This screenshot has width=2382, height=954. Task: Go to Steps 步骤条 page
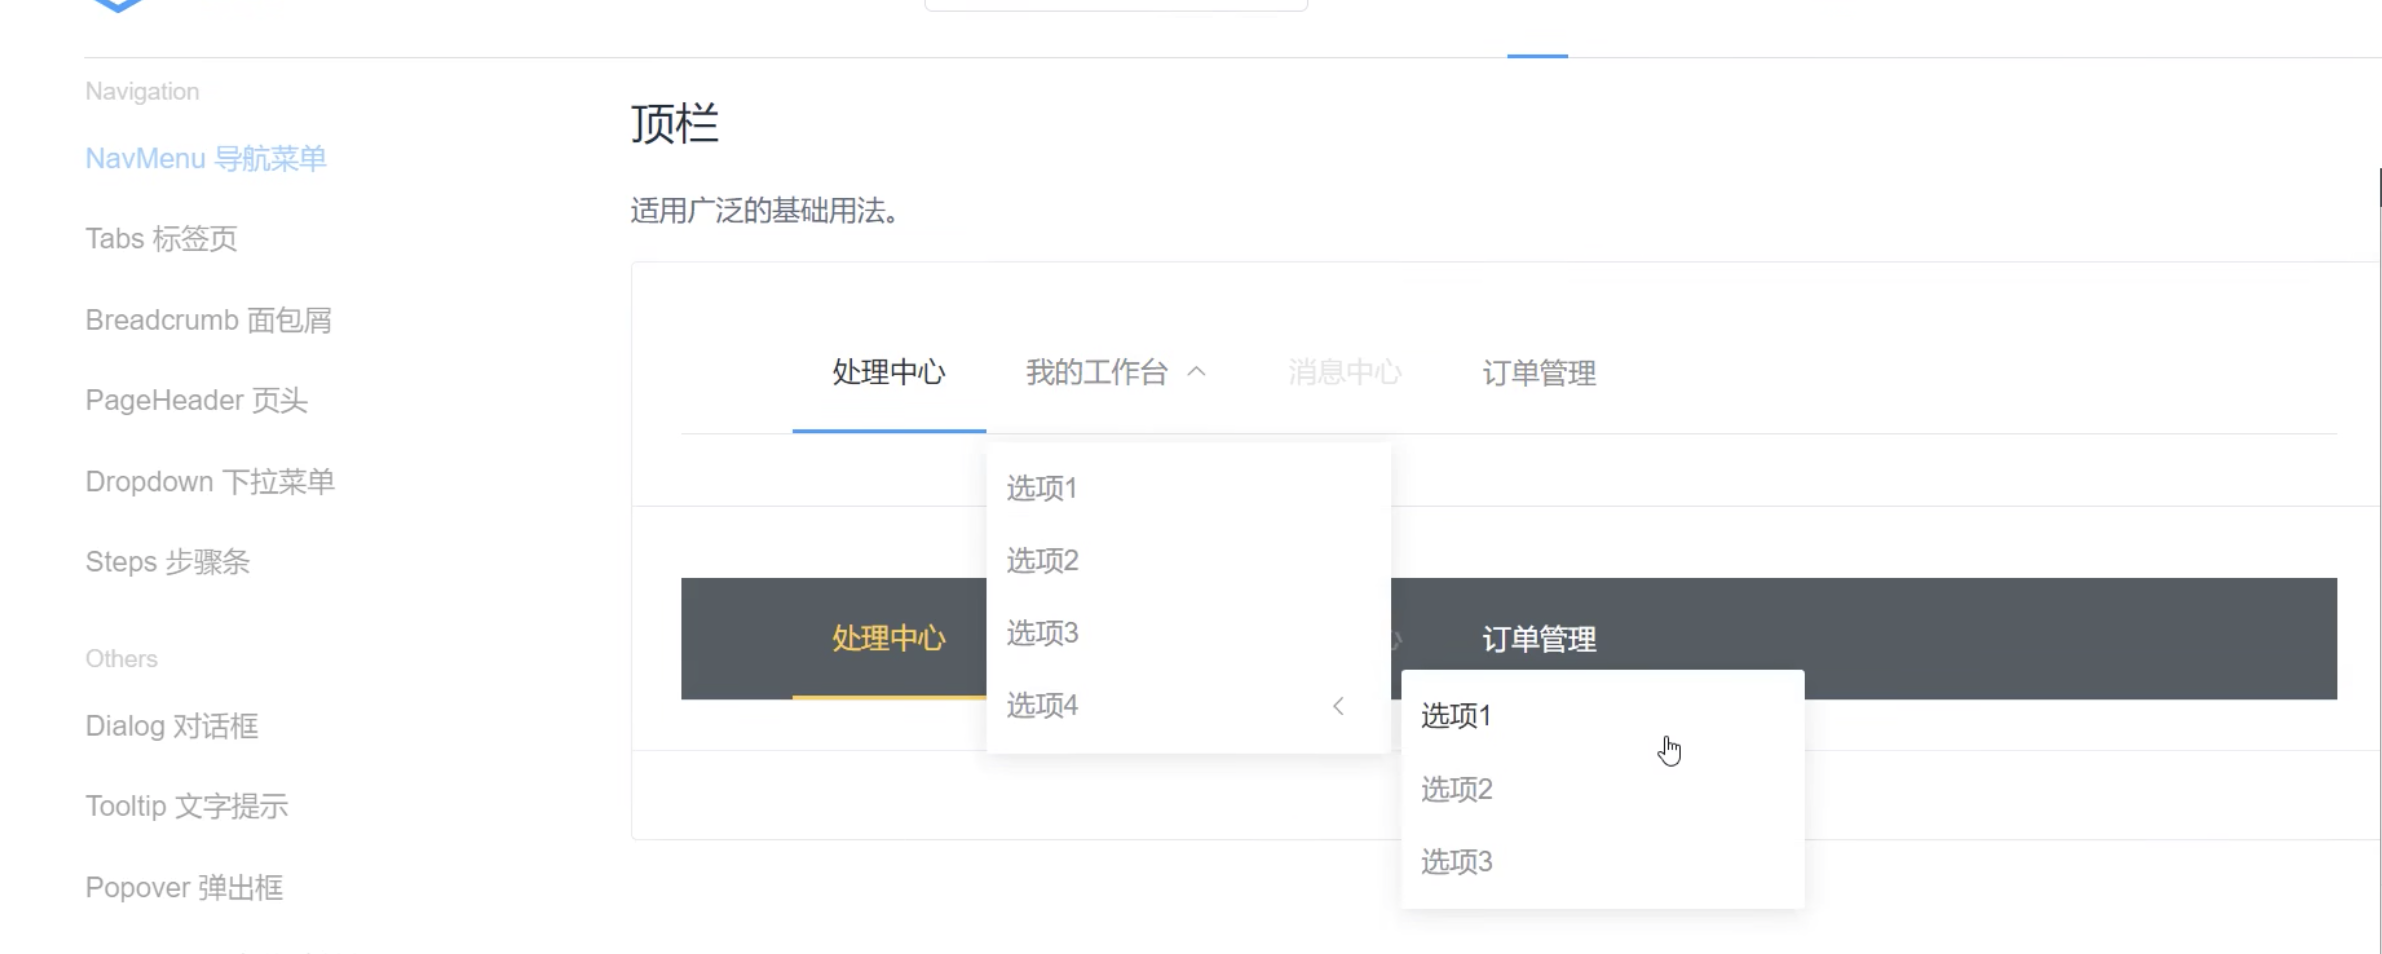(x=167, y=562)
